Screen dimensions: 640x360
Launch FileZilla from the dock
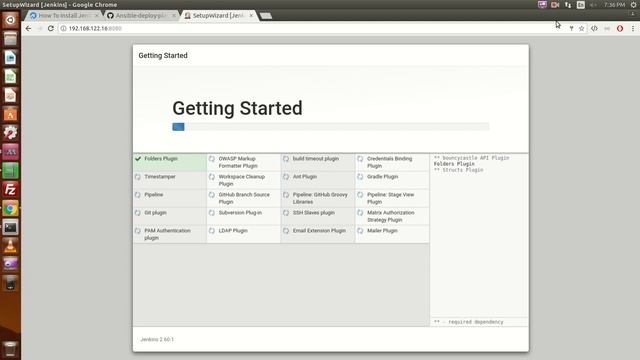pyautogui.click(x=10, y=190)
